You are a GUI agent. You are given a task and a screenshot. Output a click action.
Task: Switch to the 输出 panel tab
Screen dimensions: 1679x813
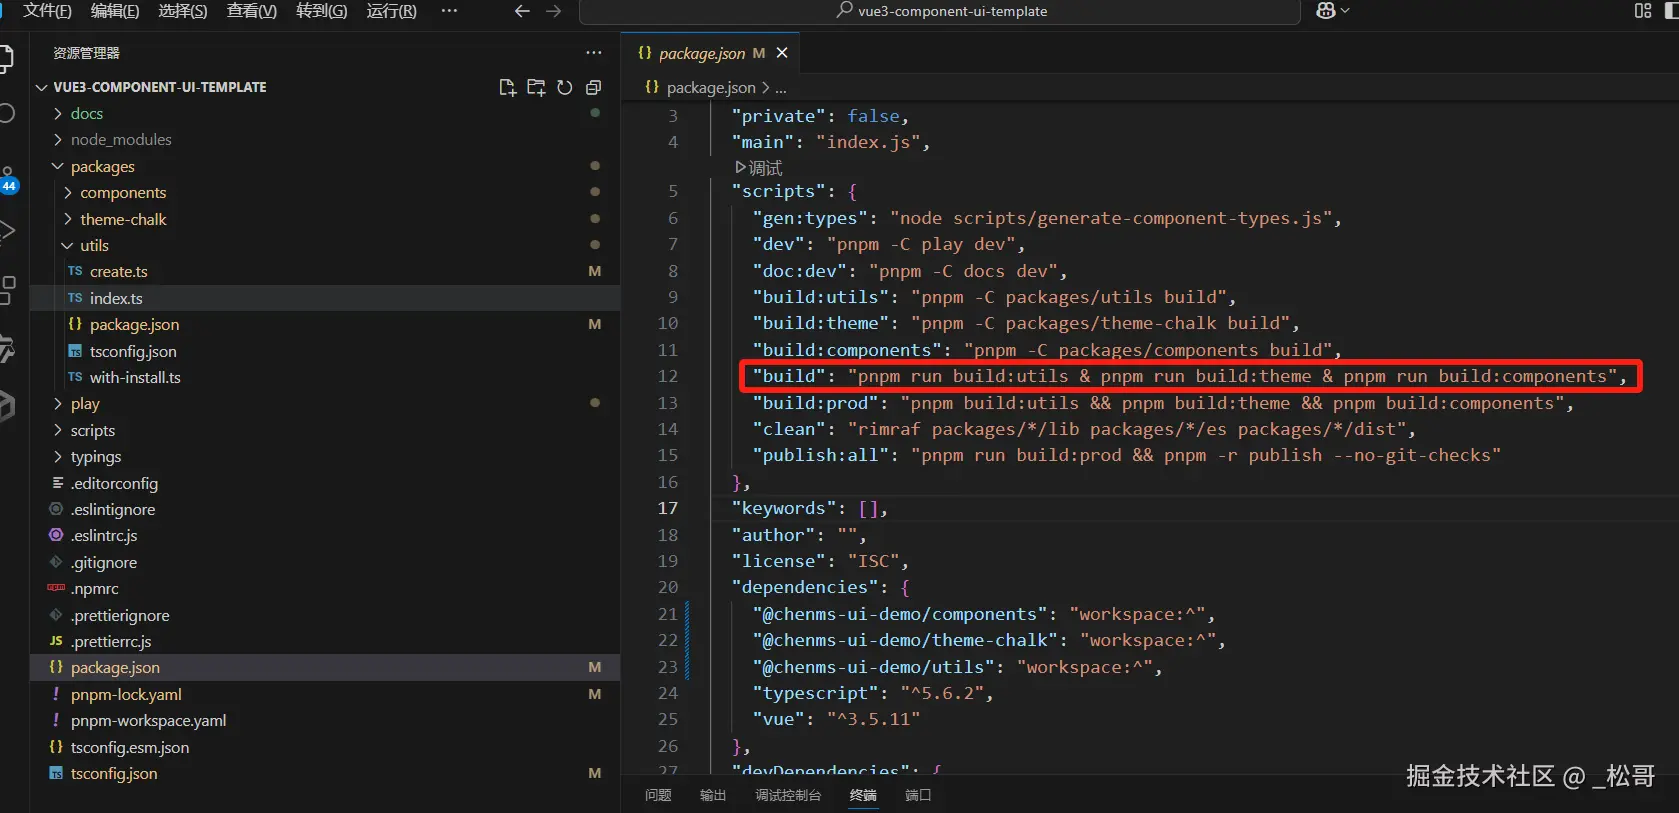713,795
